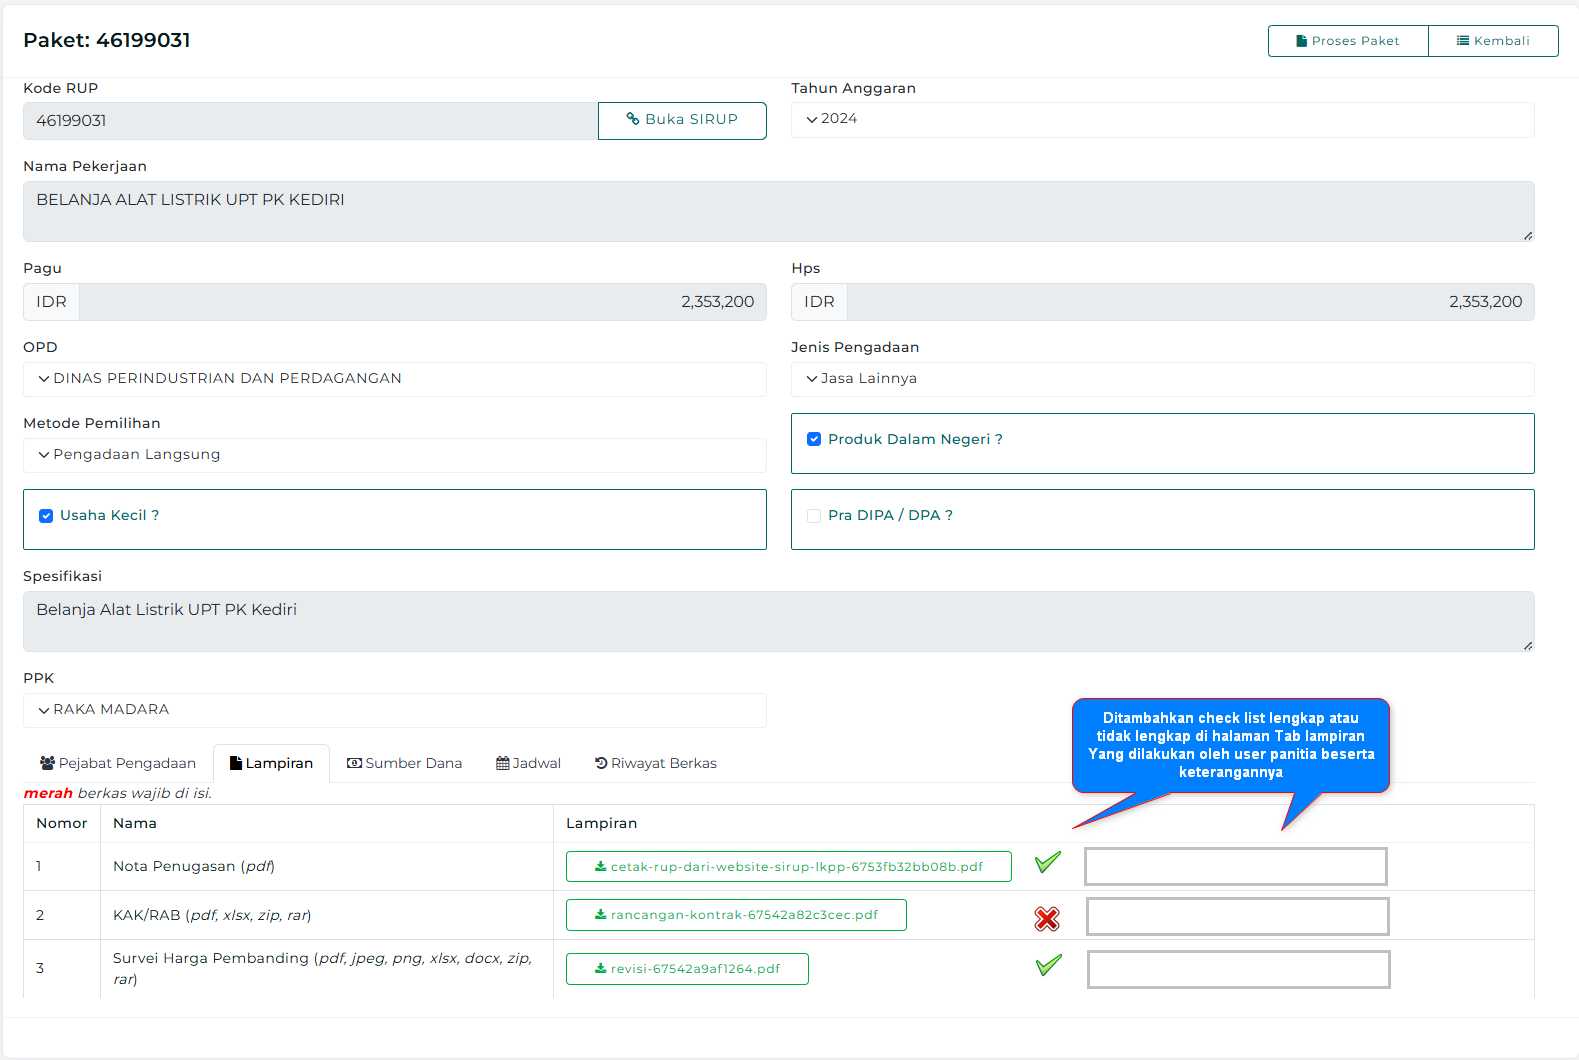Viewport: 1579px width, 1060px height.
Task: Switch to Pejabat Pengadaan tab
Action: pos(118,763)
